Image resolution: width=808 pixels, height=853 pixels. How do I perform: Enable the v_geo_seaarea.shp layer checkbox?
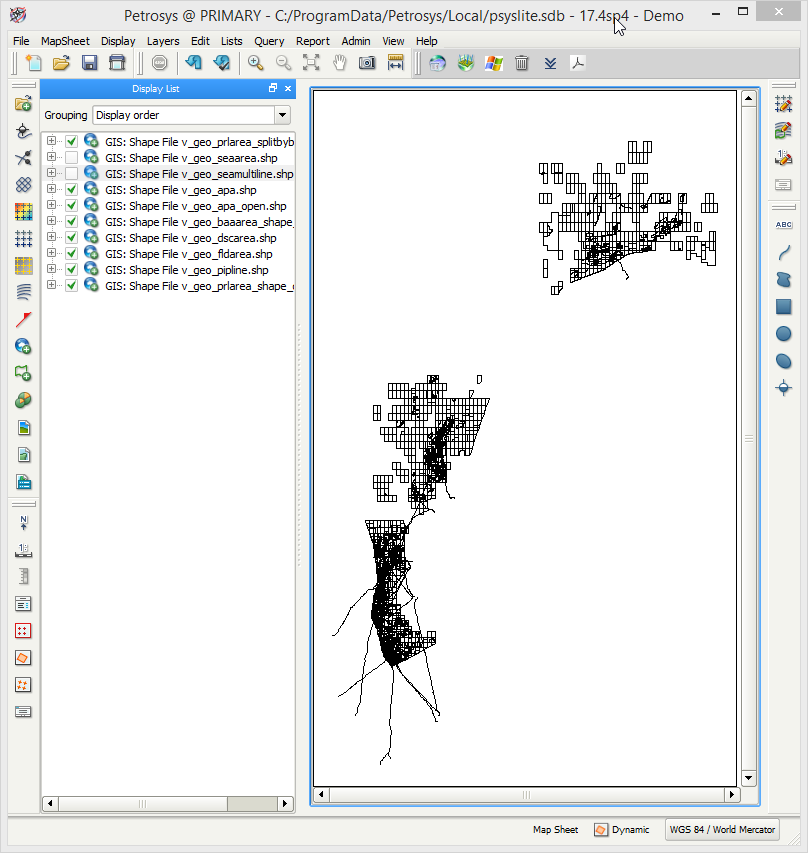click(71, 158)
